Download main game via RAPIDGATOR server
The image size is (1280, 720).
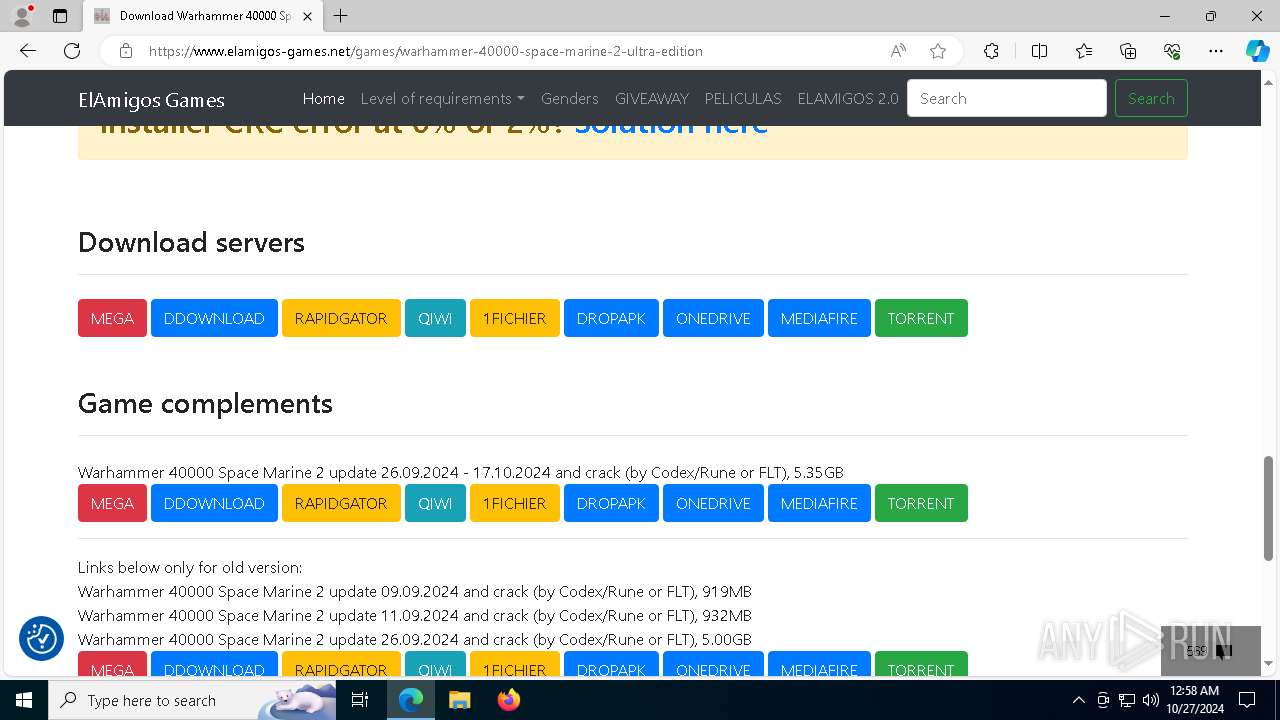click(341, 318)
